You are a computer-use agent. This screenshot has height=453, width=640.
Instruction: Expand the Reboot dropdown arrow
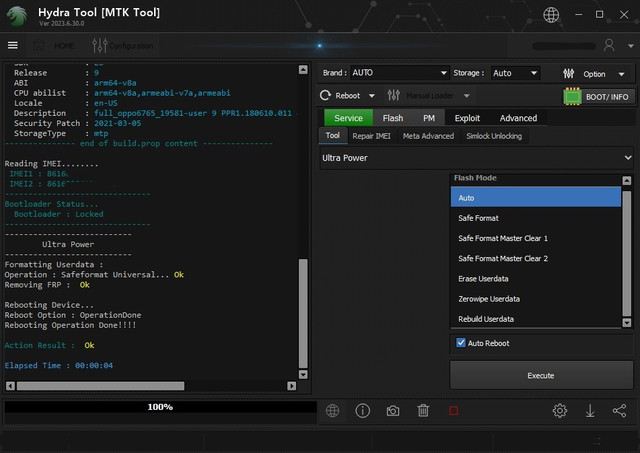point(372,96)
